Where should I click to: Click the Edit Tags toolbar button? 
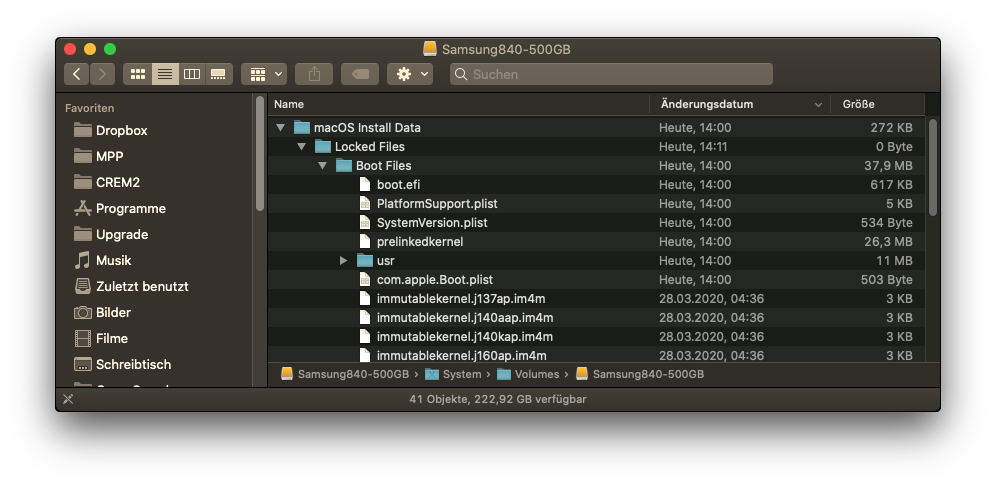[360, 74]
